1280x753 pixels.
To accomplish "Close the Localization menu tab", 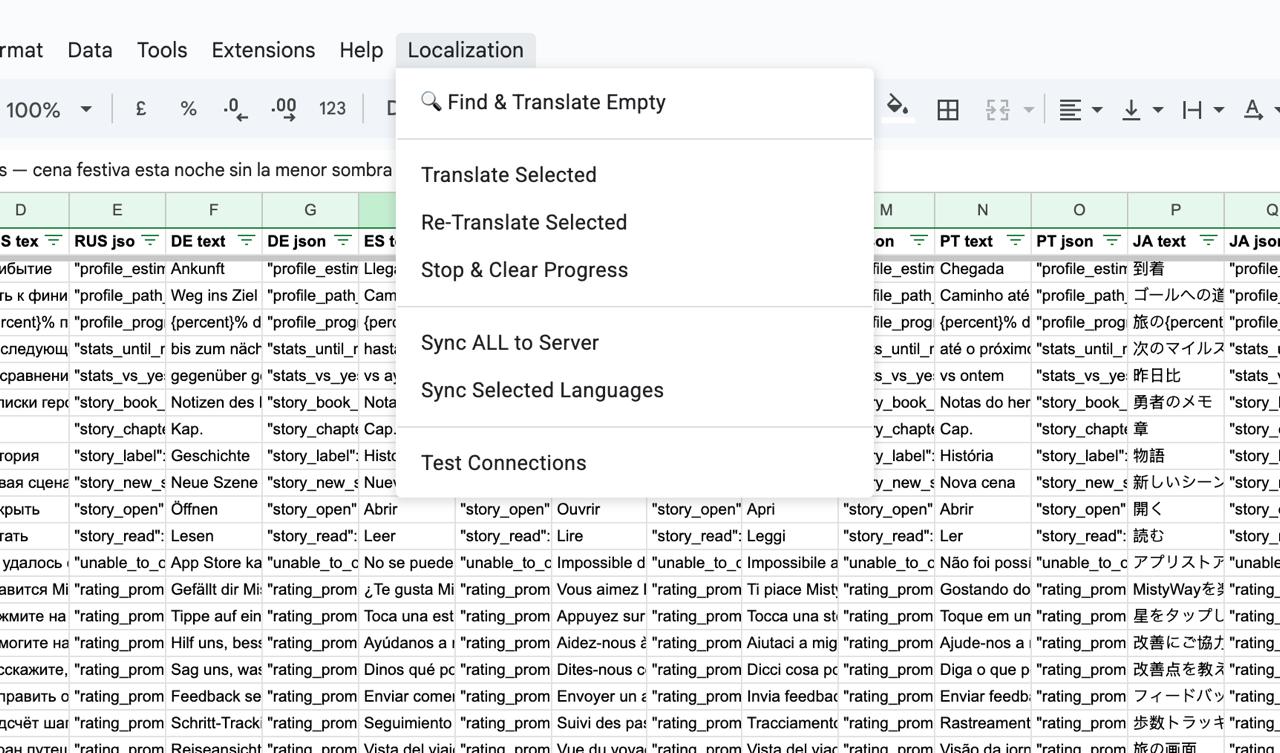I will tap(465, 50).
